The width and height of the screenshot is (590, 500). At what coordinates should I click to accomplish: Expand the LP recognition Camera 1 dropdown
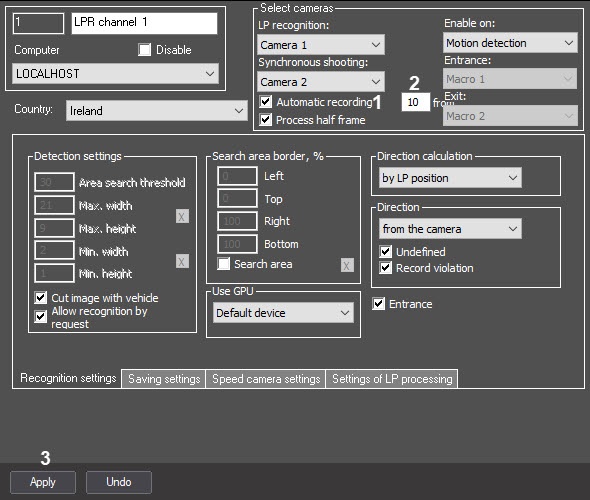point(321,45)
